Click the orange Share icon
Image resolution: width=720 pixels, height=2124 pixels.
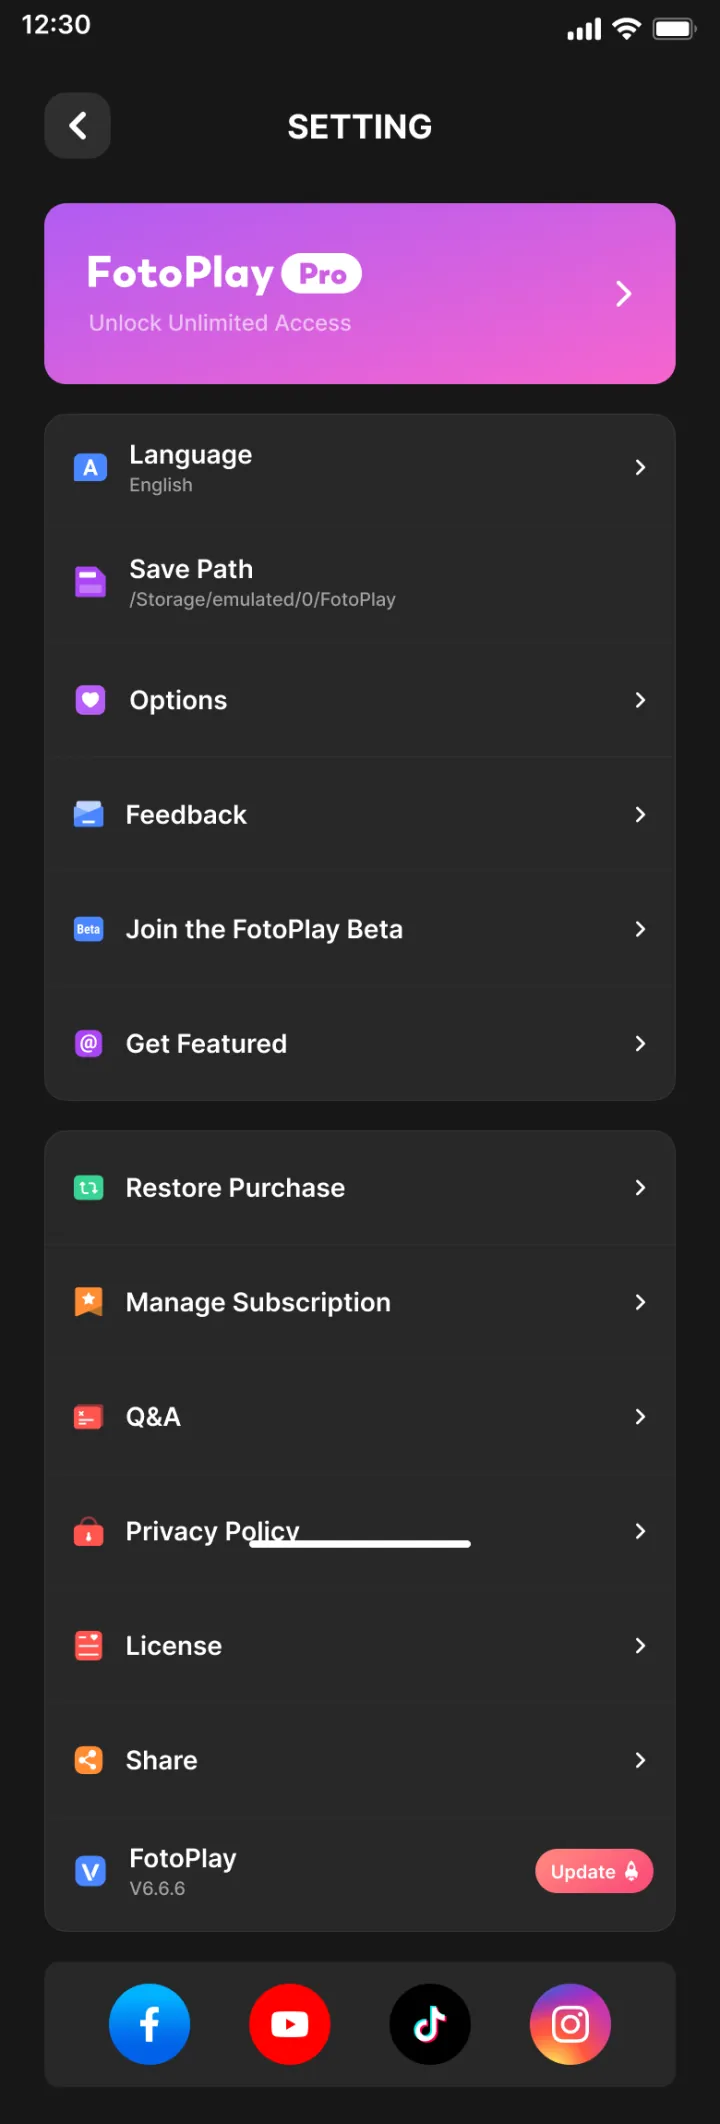tap(89, 1760)
